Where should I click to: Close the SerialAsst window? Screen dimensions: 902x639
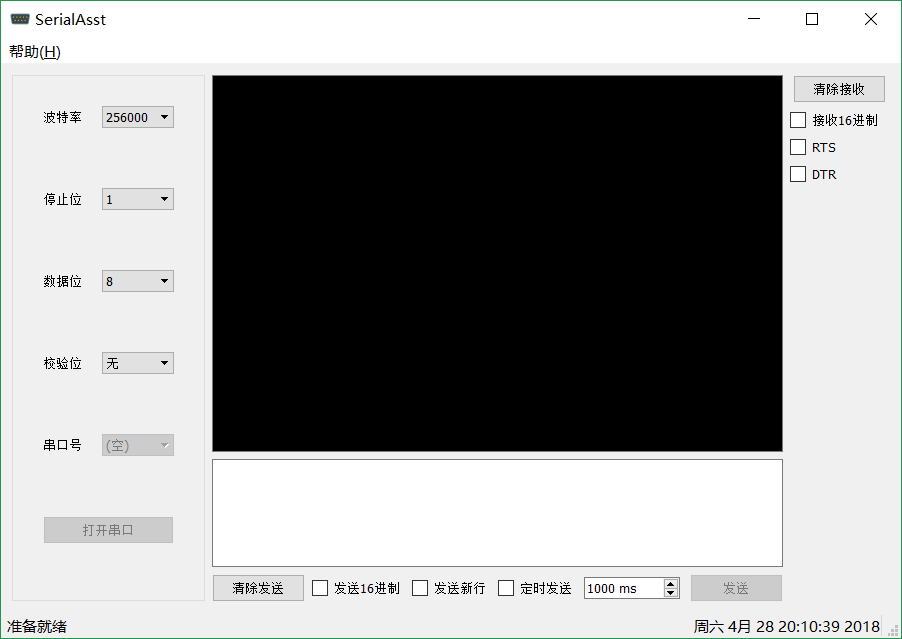point(871,19)
